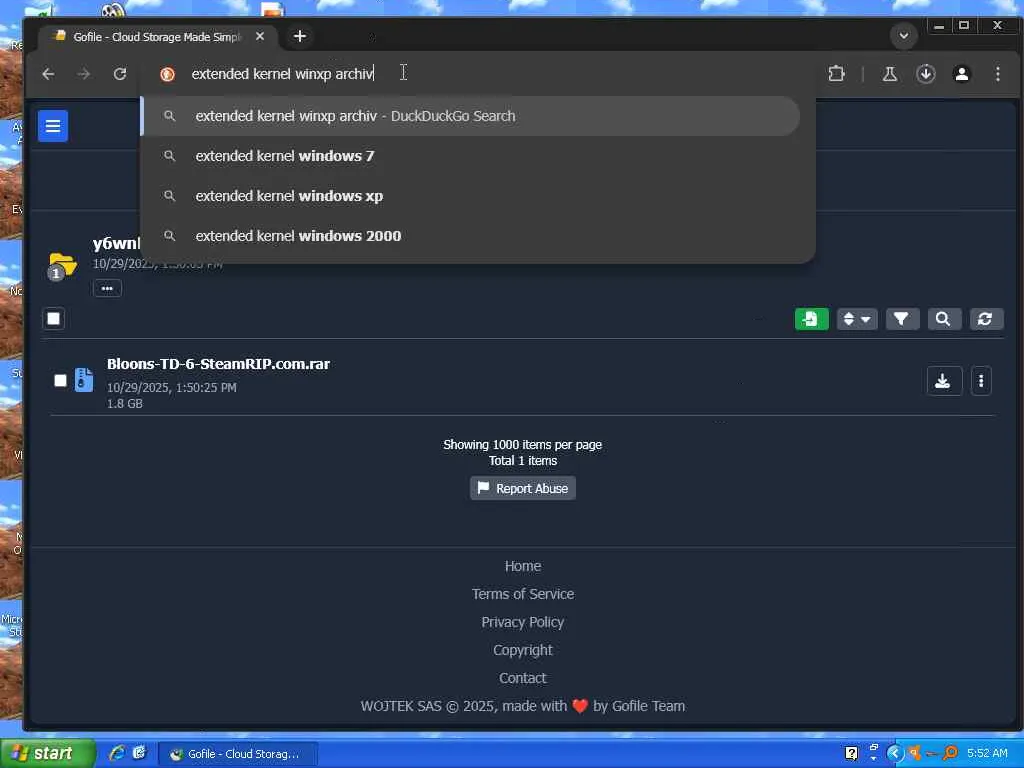Open the sort order dropdown
This screenshot has height=768, width=1024.
pos(857,319)
